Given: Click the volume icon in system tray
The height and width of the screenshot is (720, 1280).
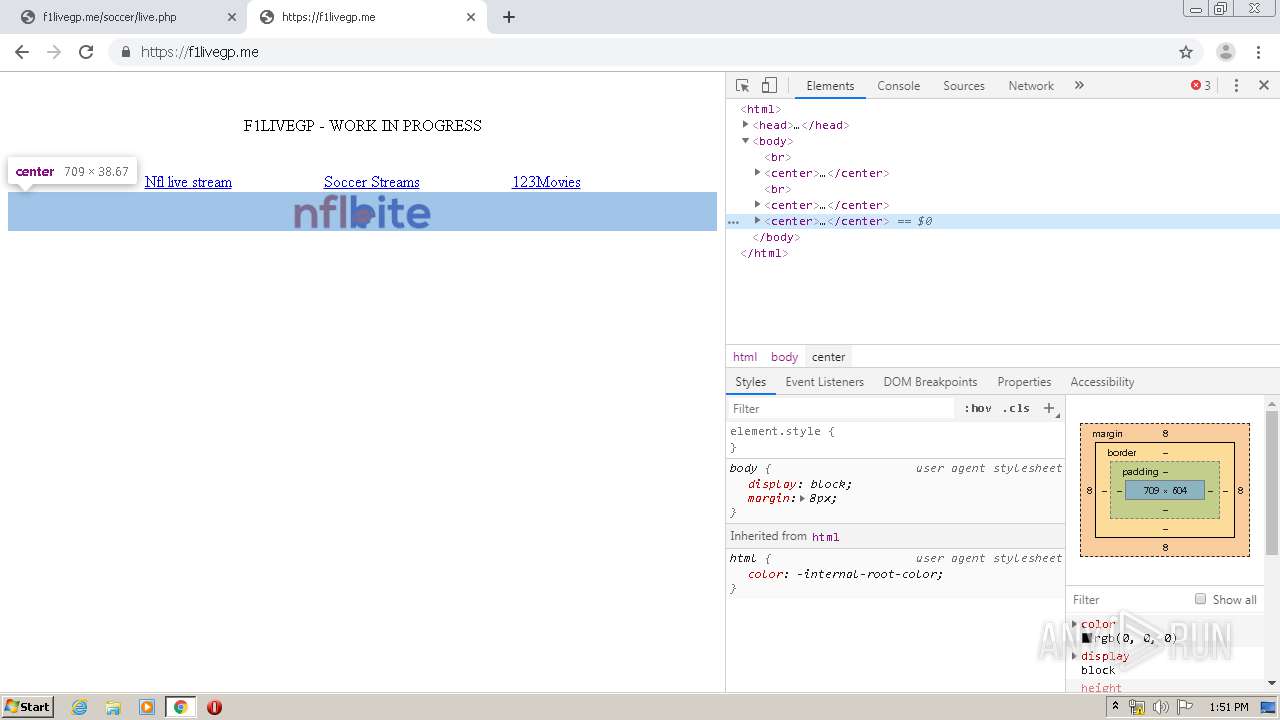Looking at the screenshot, I should 1161,707.
